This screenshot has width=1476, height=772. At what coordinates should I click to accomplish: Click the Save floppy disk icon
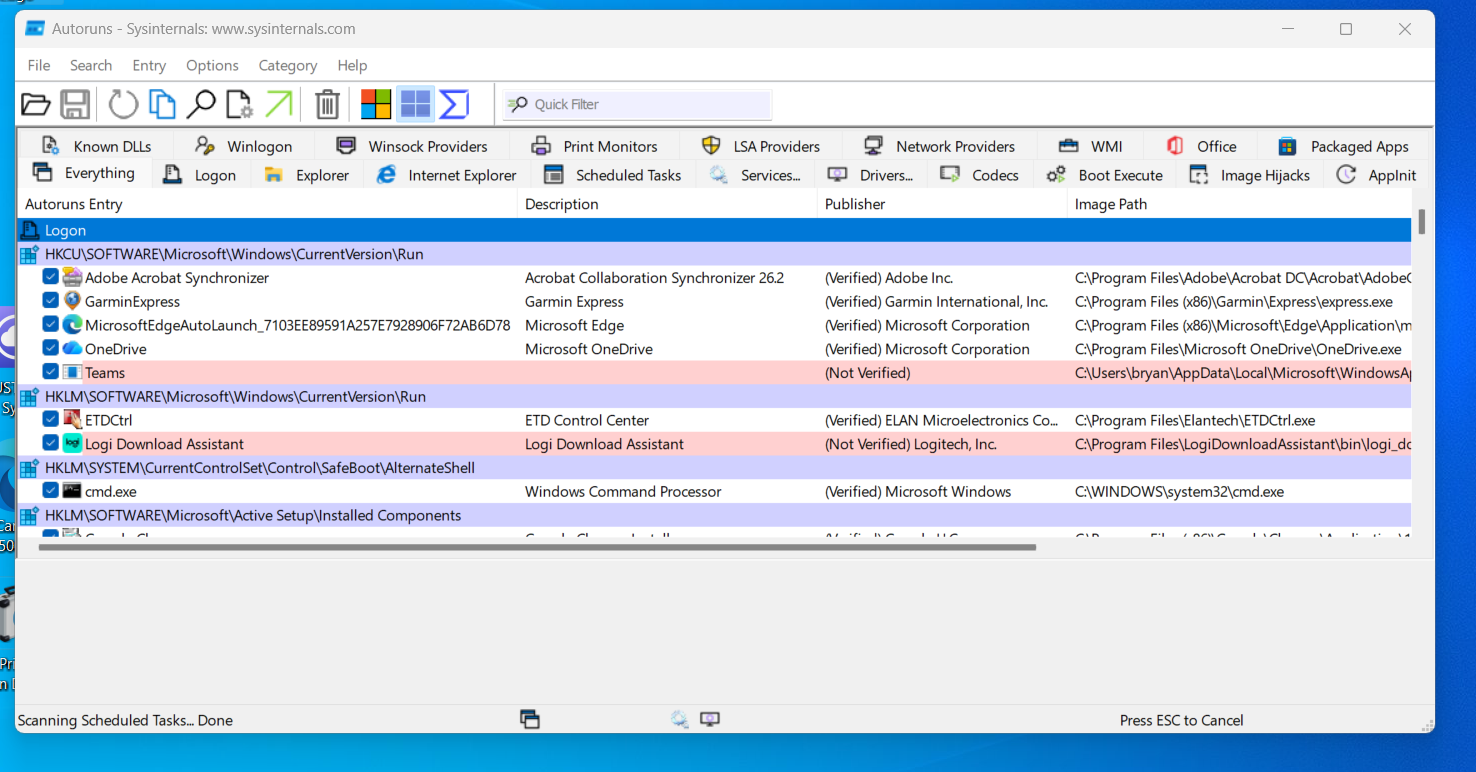[x=75, y=104]
